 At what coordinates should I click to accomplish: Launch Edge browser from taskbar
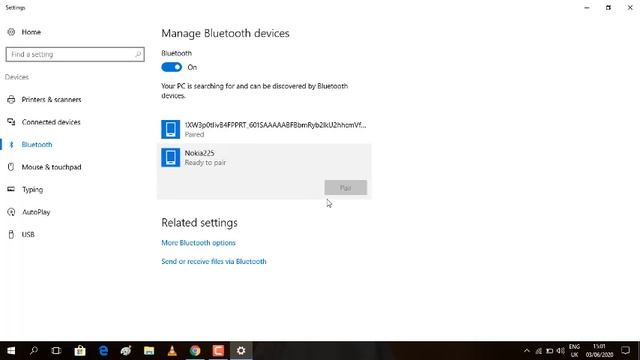103,351
